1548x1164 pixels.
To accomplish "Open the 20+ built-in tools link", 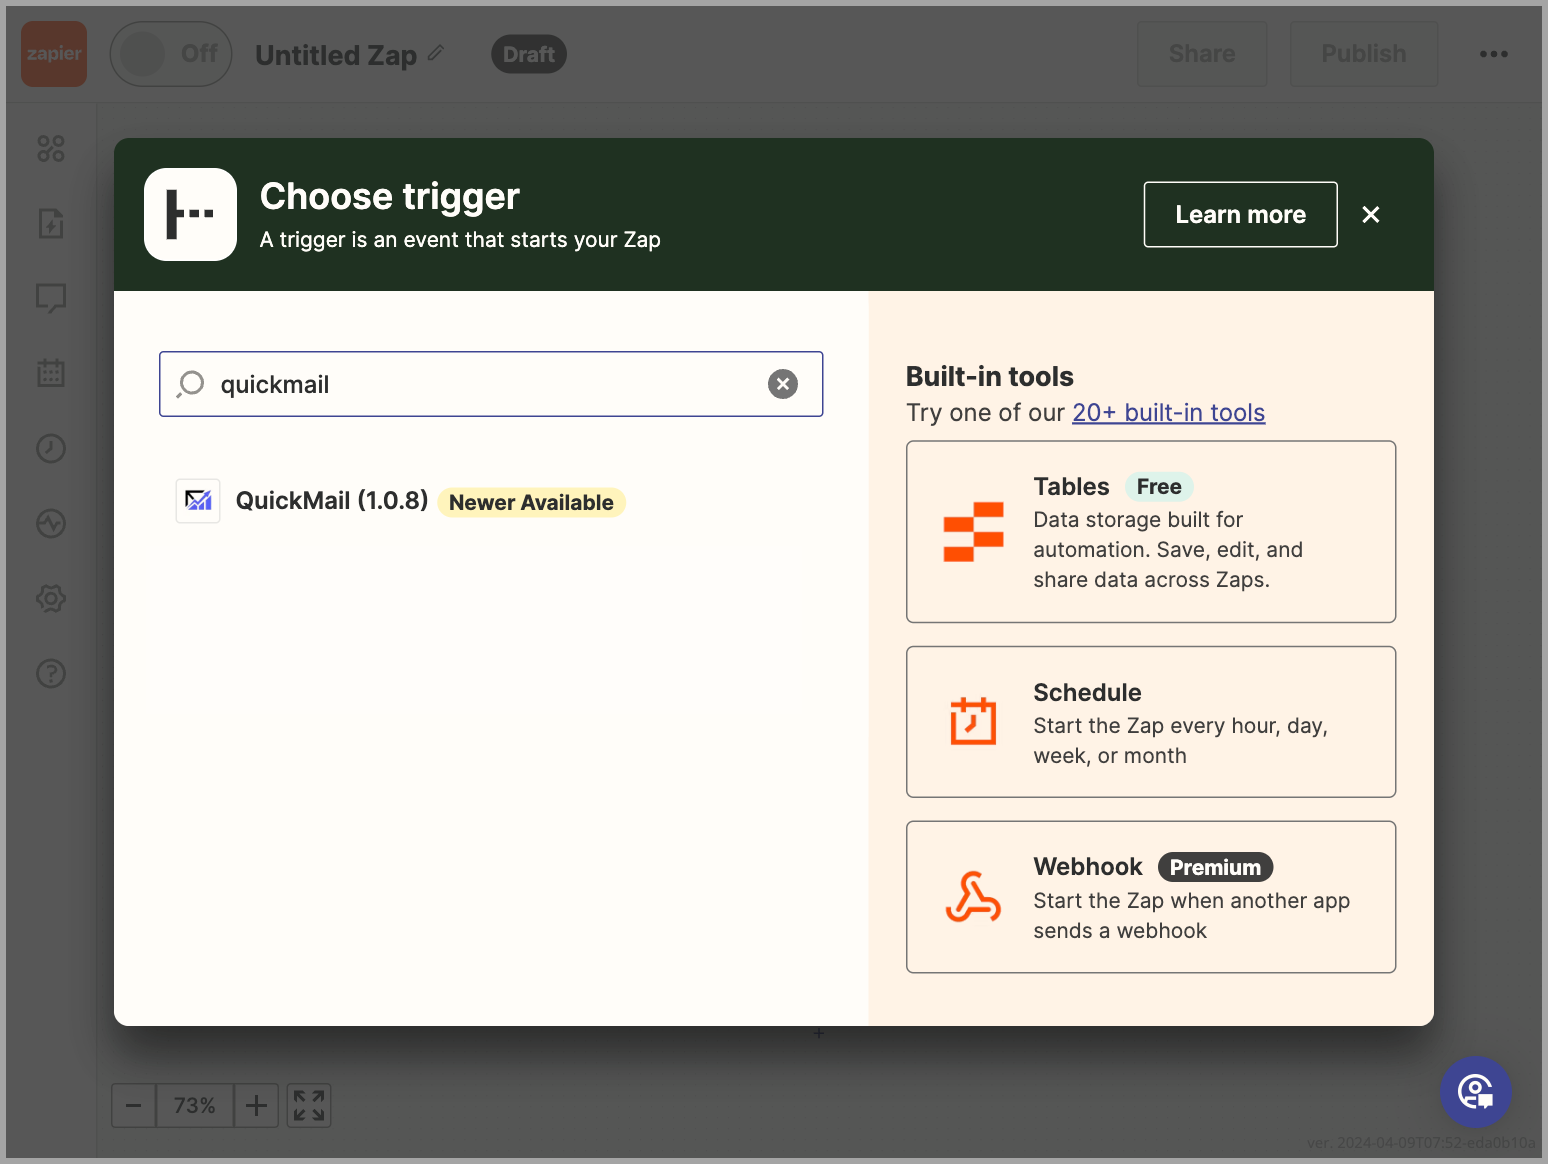I will [x=1169, y=412].
